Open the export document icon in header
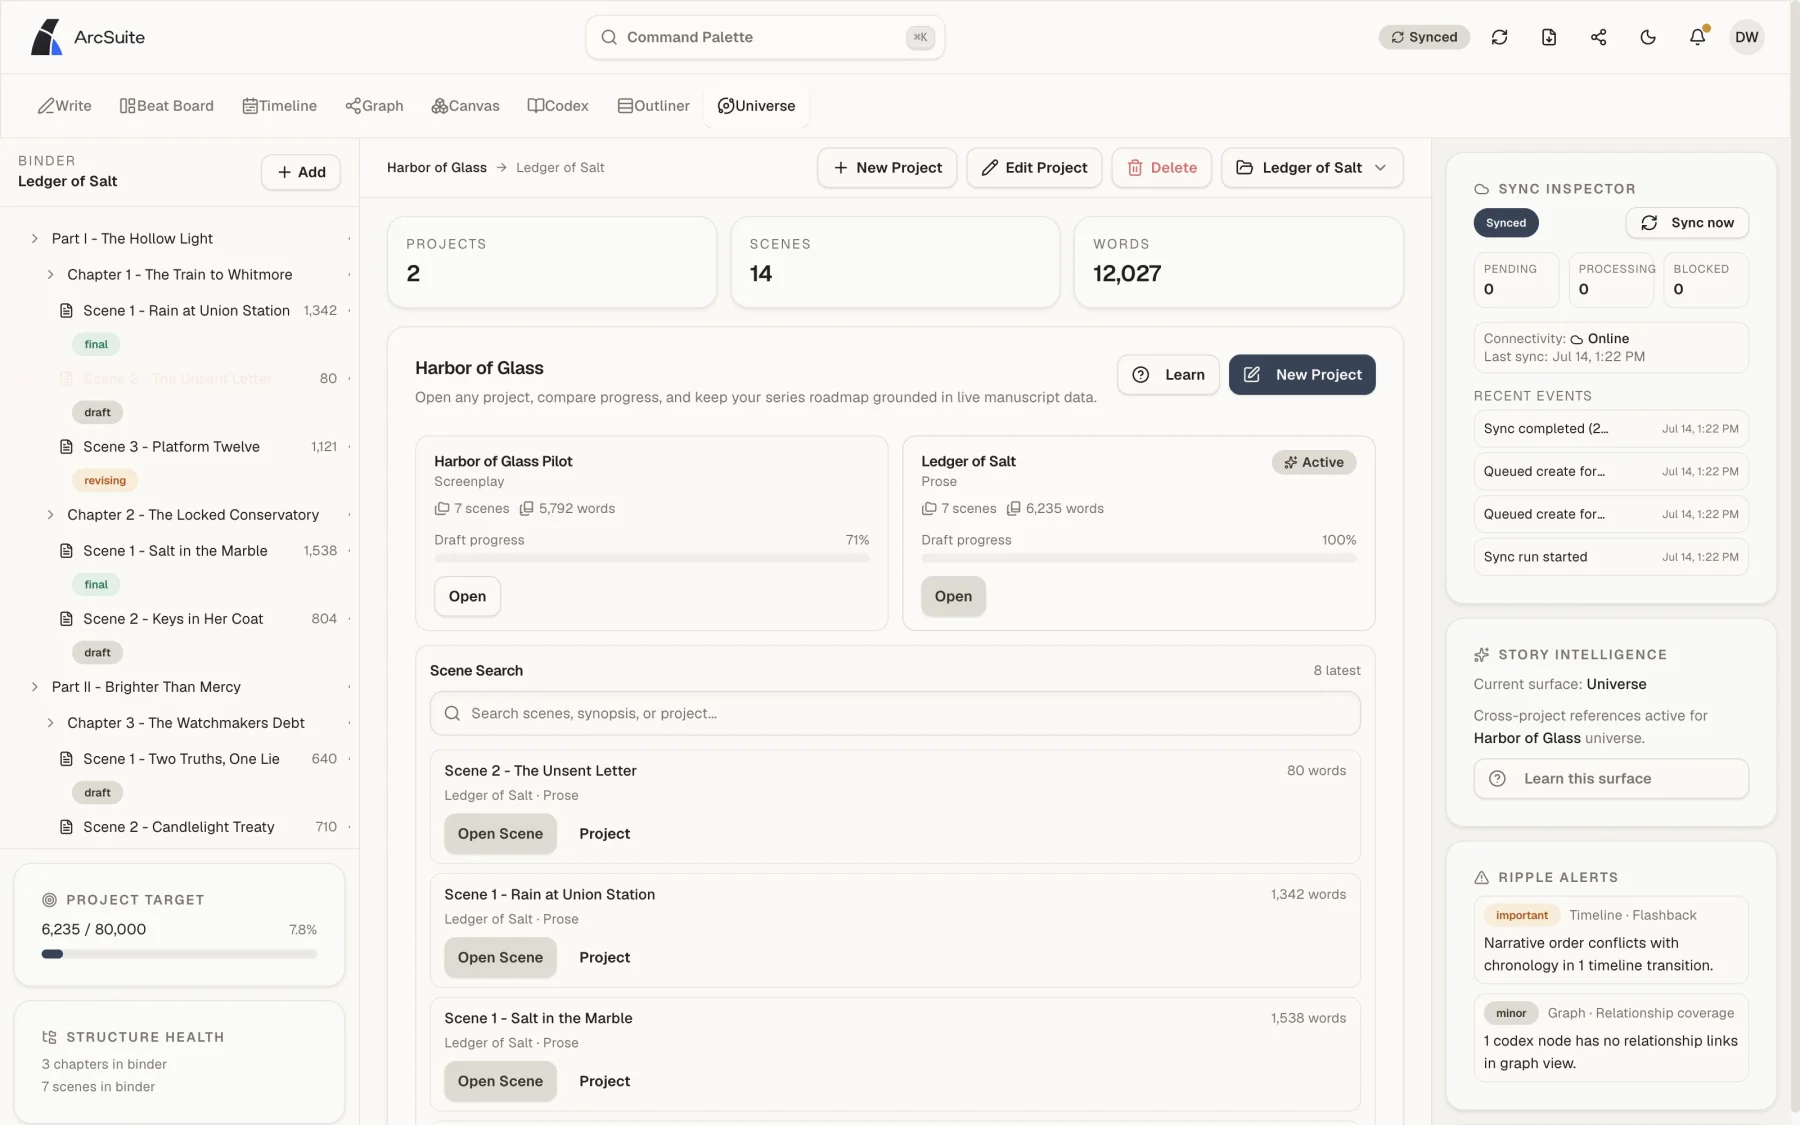The height and width of the screenshot is (1125, 1800). pyautogui.click(x=1549, y=37)
